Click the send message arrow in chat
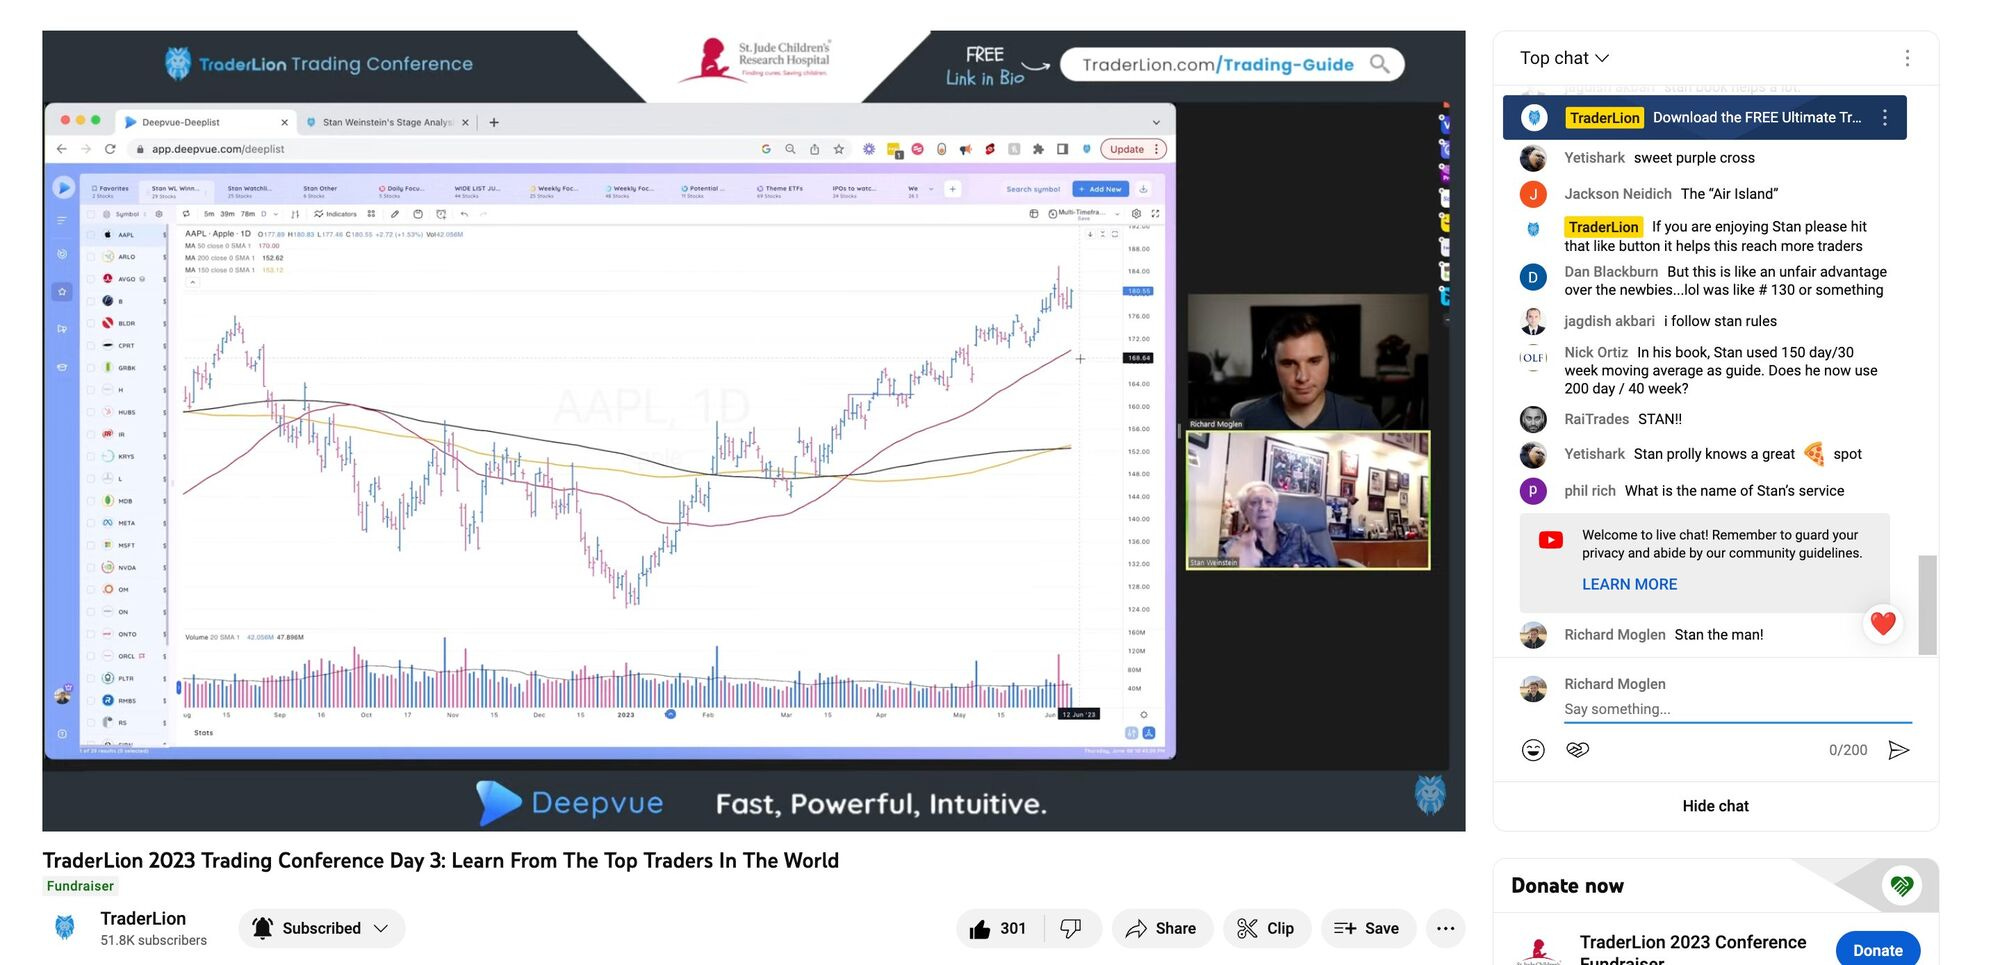2000x965 pixels. click(1898, 750)
